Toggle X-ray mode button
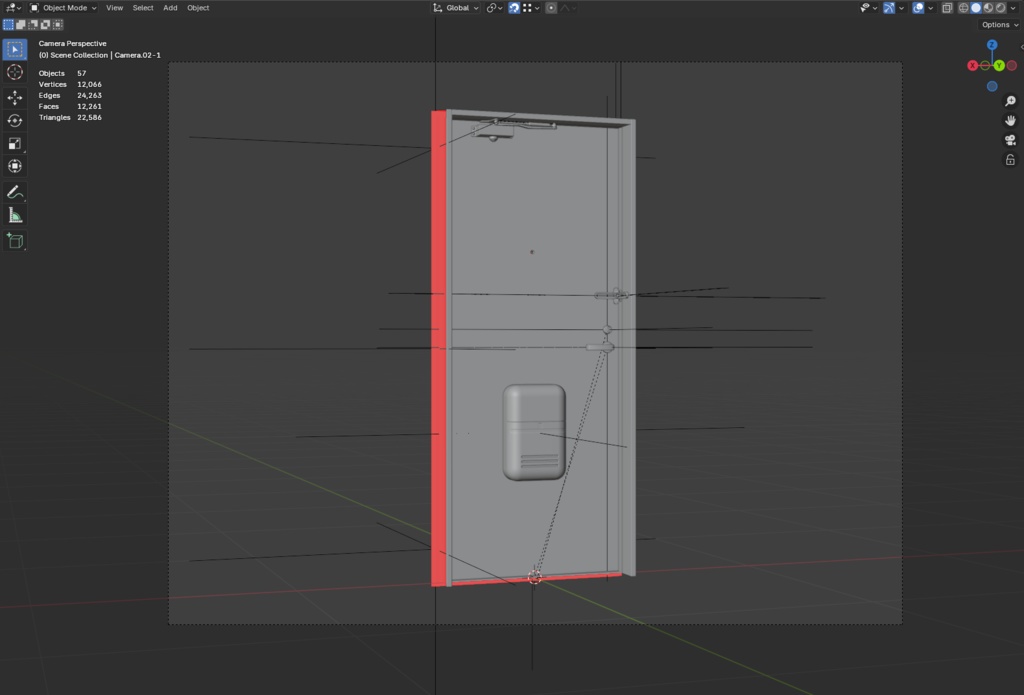Viewport: 1024px width, 695px height. pos(947,8)
